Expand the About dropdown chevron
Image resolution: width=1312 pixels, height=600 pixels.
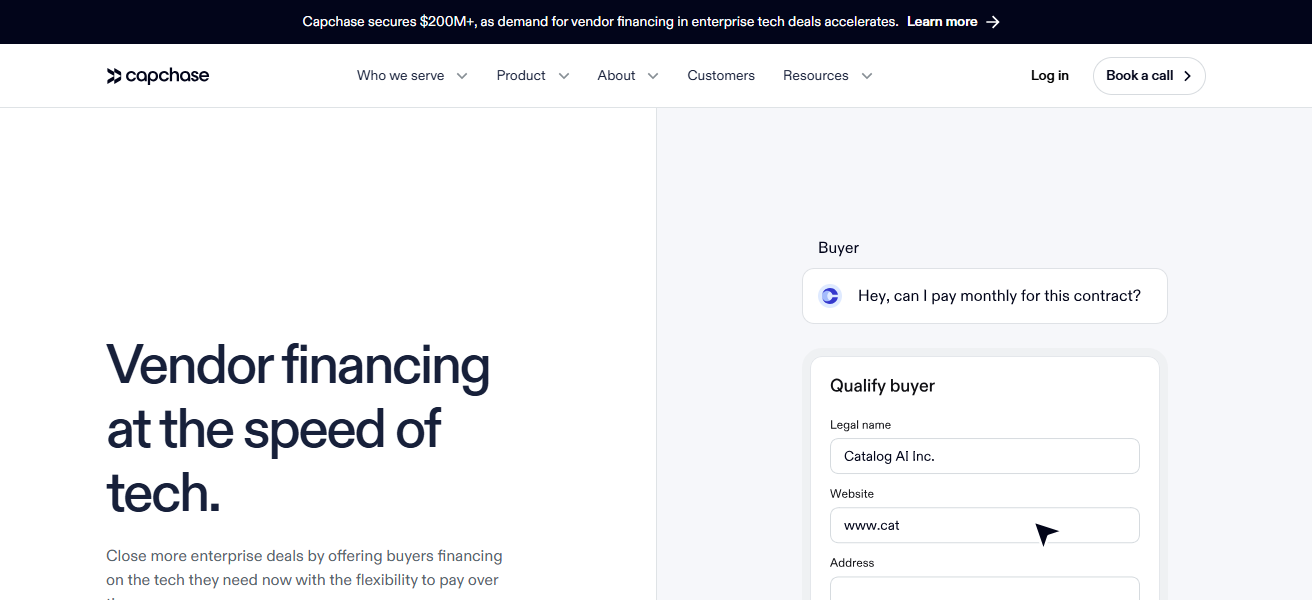coord(653,76)
